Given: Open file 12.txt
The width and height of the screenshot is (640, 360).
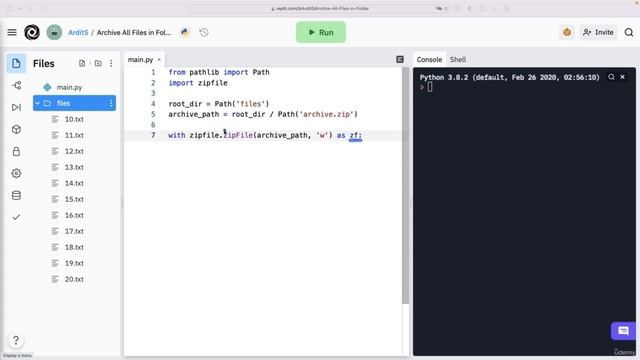Looking at the screenshot, I should click(74, 151).
